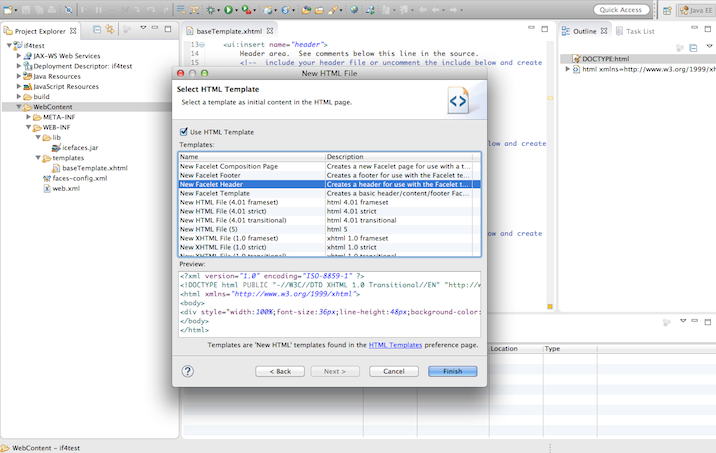Viewport: 716px width, 453px height.
Task: Open the HTML Templates preference link
Action: (395, 344)
